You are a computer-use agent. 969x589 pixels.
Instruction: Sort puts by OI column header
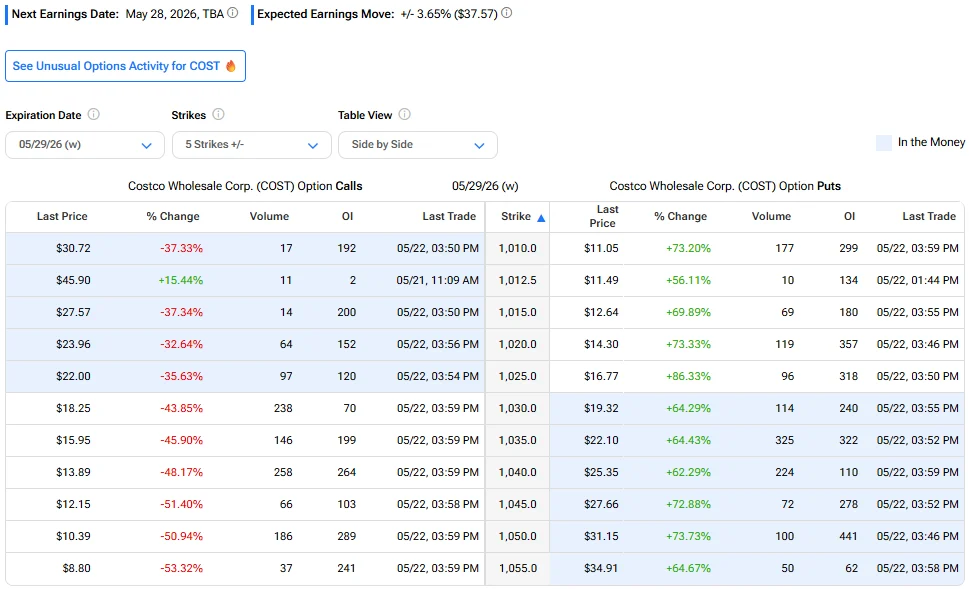coord(850,216)
